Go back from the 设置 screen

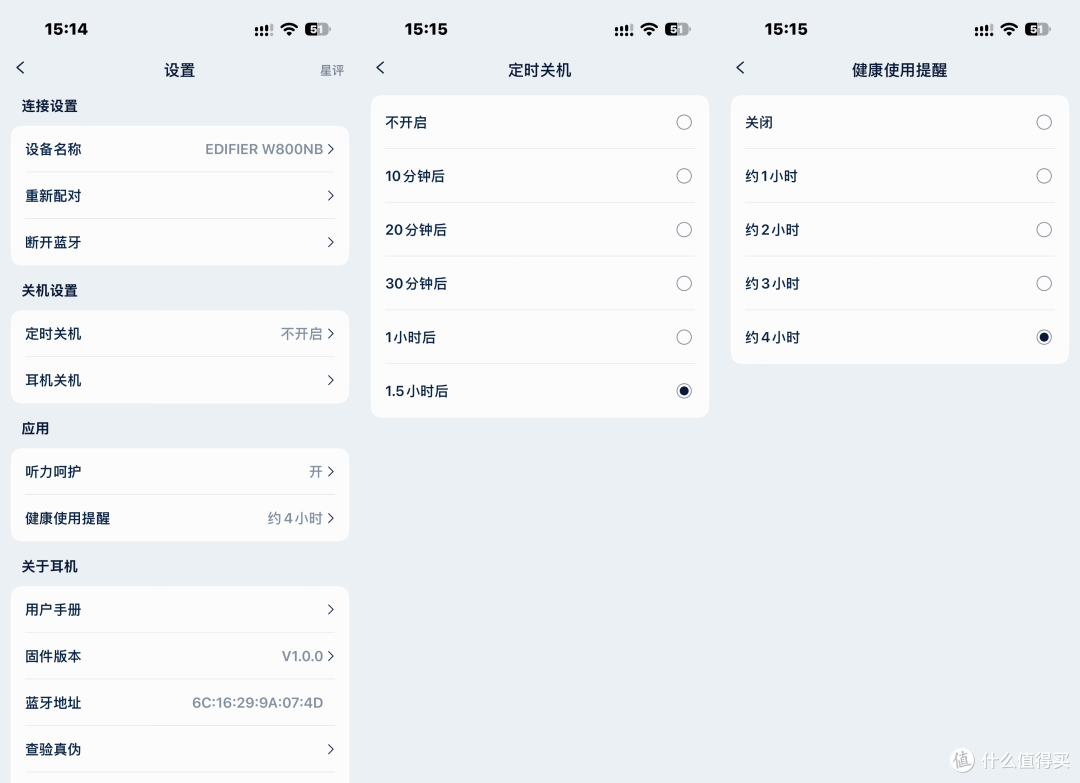click(21, 67)
